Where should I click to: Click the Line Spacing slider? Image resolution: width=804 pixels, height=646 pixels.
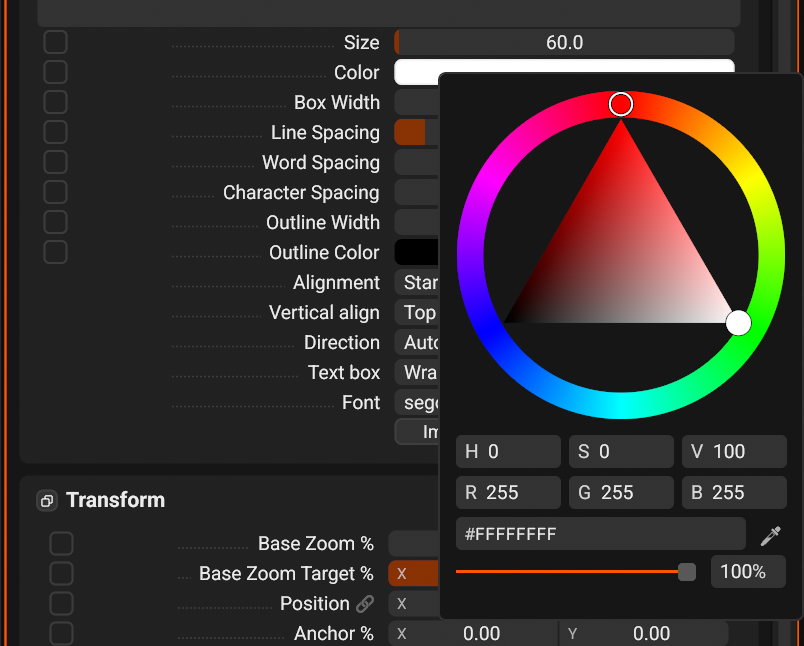(x=416, y=132)
